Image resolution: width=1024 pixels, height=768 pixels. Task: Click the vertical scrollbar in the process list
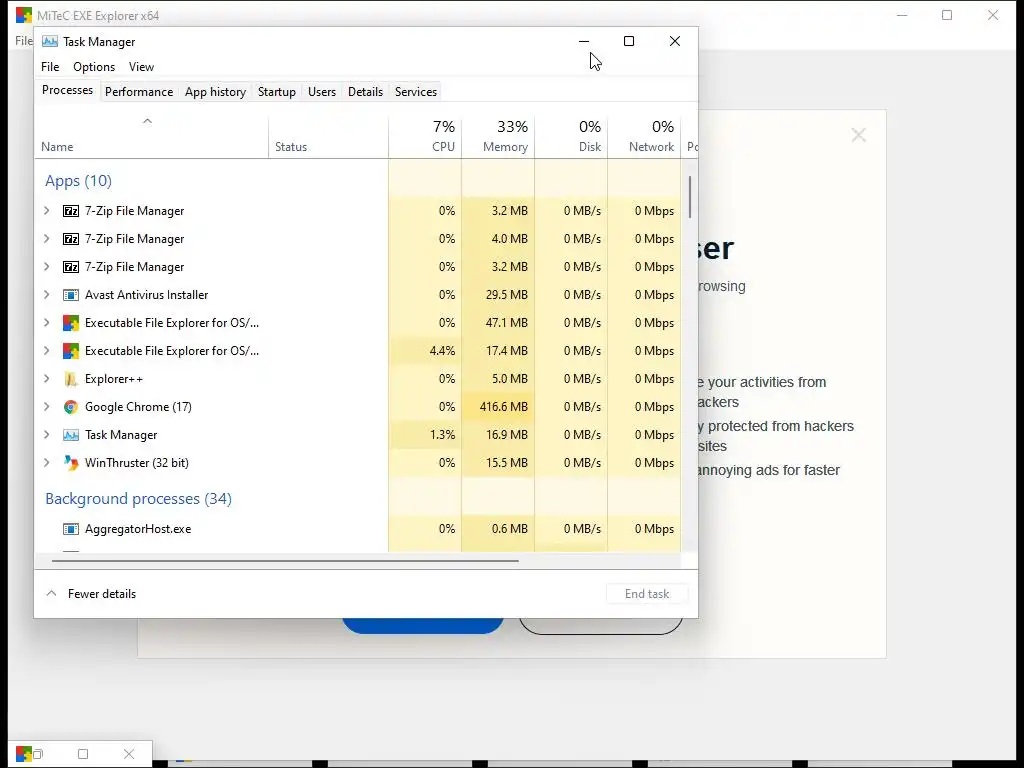pyautogui.click(x=690, y=196)
